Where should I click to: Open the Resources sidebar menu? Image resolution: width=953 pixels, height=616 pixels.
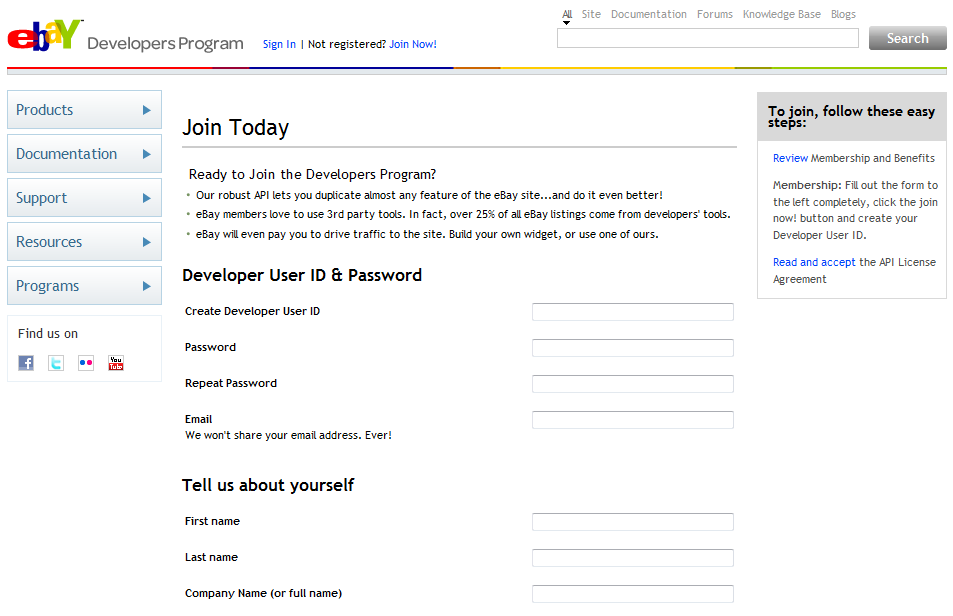coord(84,242)
